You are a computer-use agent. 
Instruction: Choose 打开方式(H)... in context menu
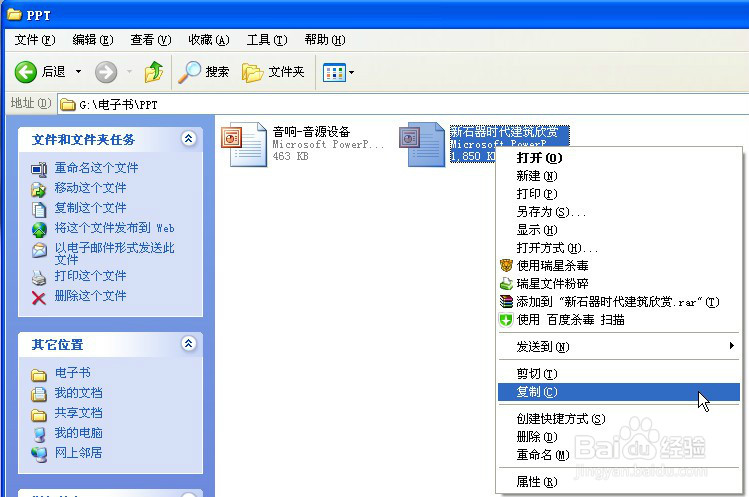[x=619, y=248]
